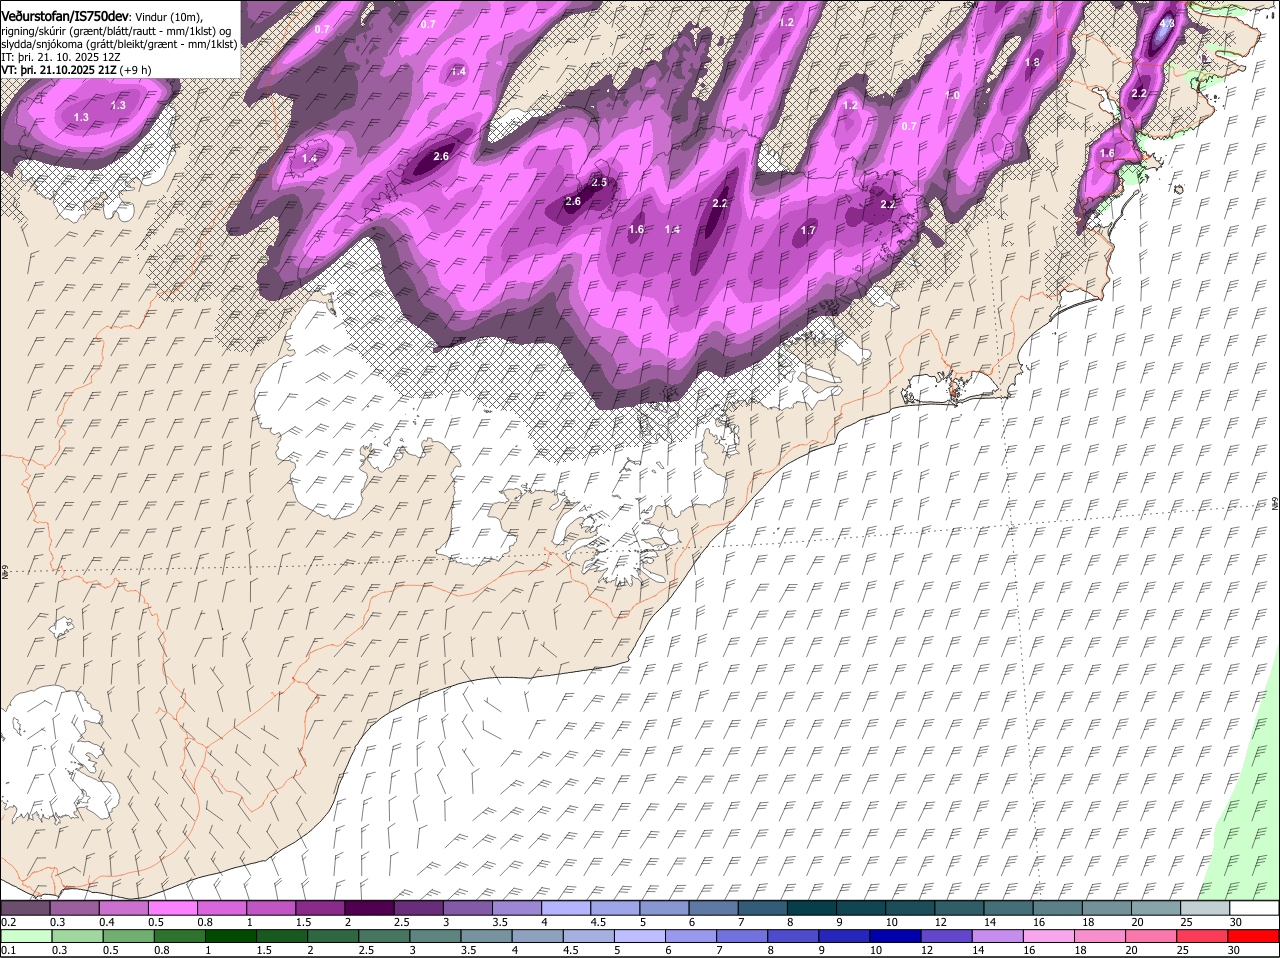The width and height of the screenshot is (1280, 958).
Task: Pick lavender snow swatch between 4 and 4.5
Action: 566,908
